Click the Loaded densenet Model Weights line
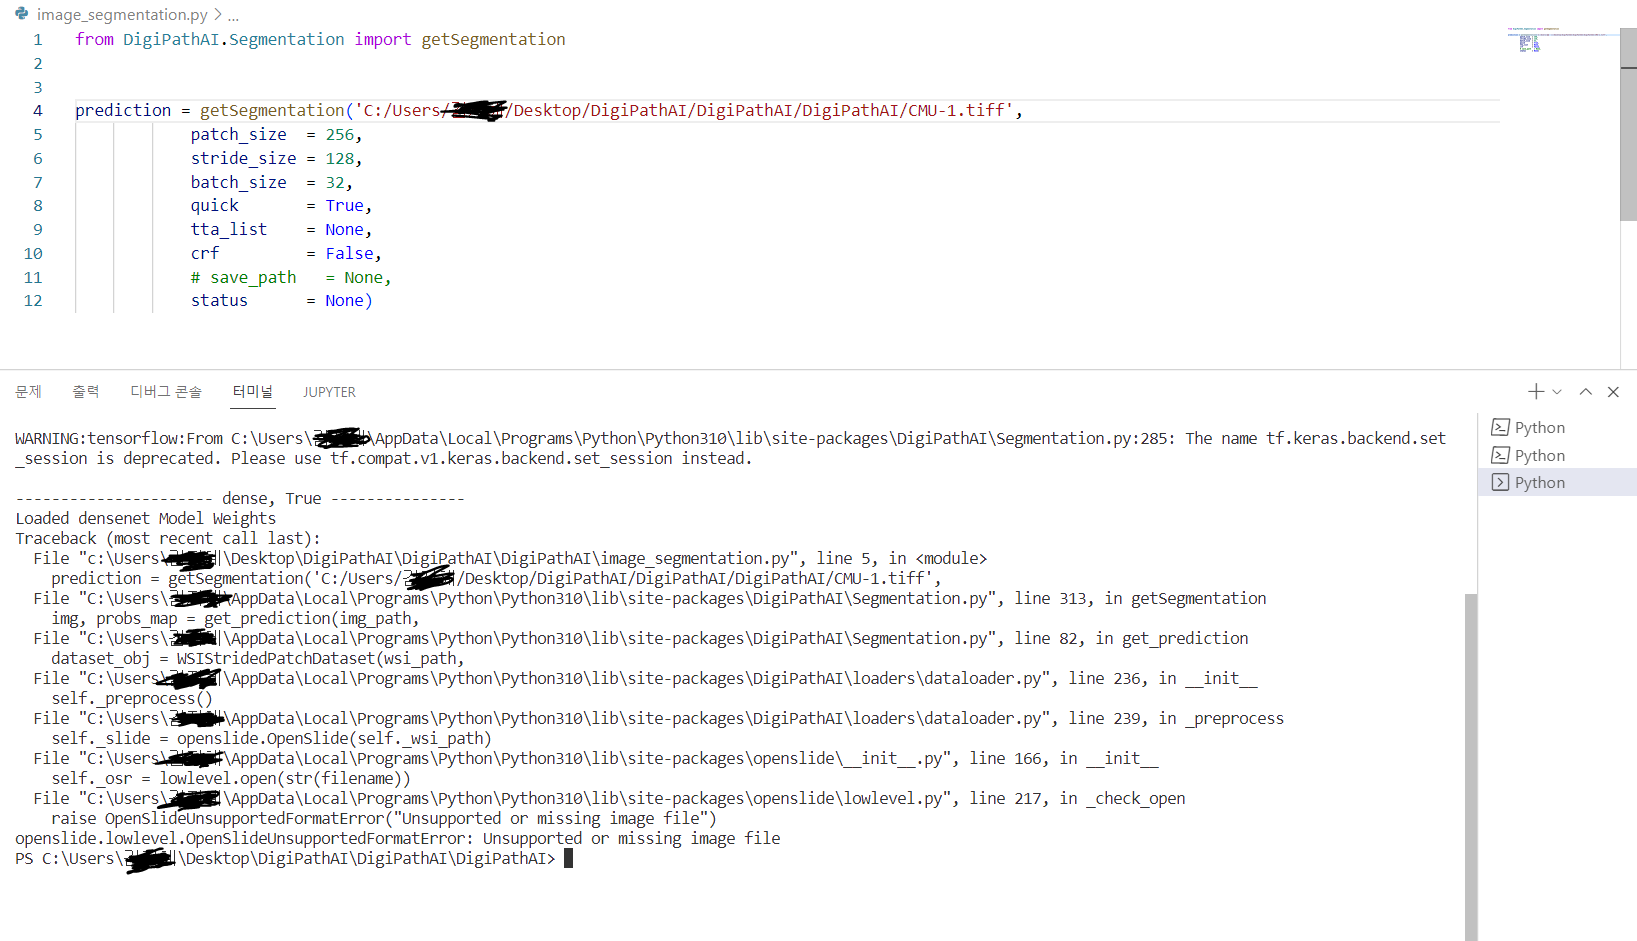Viewport: 1637px width, 941px height. (146, 518)
